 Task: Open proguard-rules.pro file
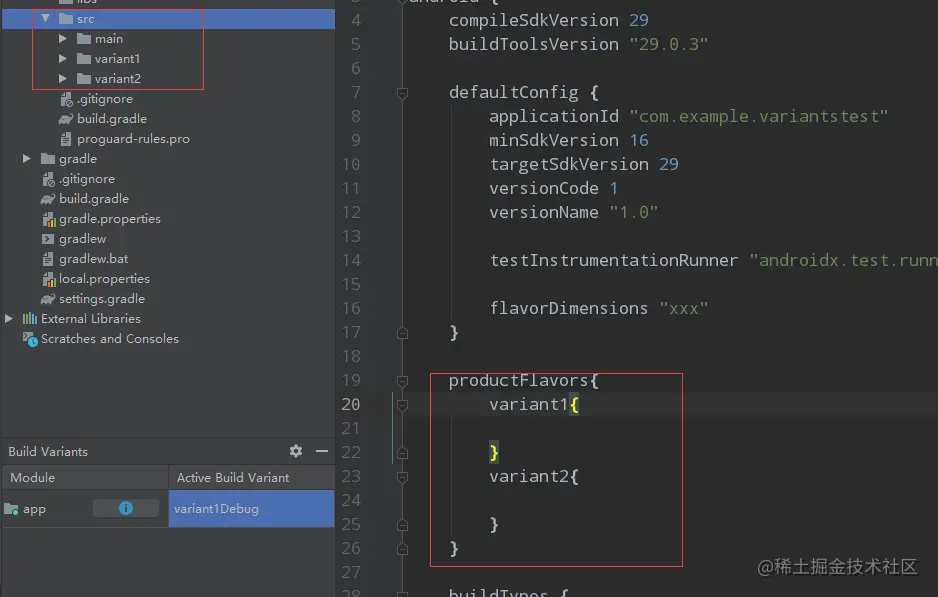[x=133, y=139]
